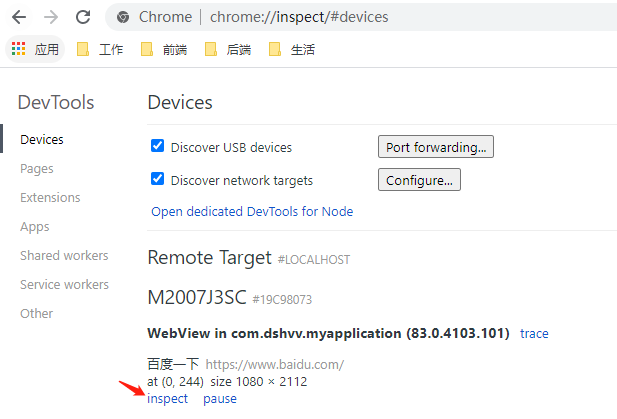Select Extensions in DevTools sidebar

[x=50, y=198]
